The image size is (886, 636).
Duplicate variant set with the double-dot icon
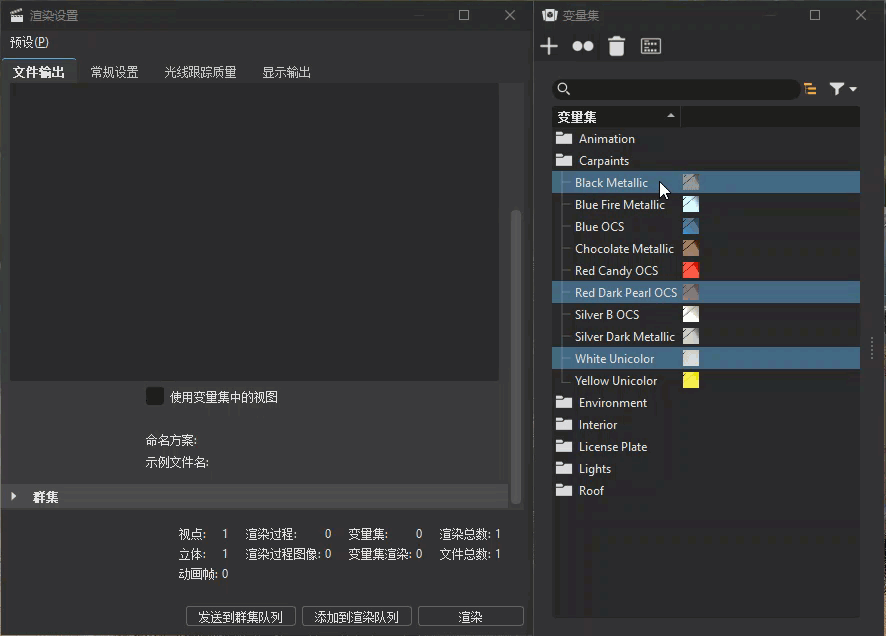(582, 45)
